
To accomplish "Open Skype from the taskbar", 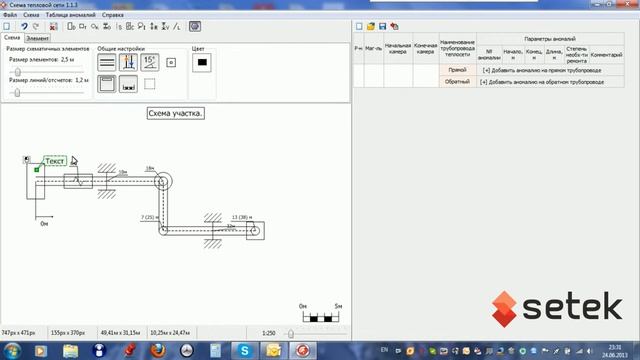I will tap(244, 351).
